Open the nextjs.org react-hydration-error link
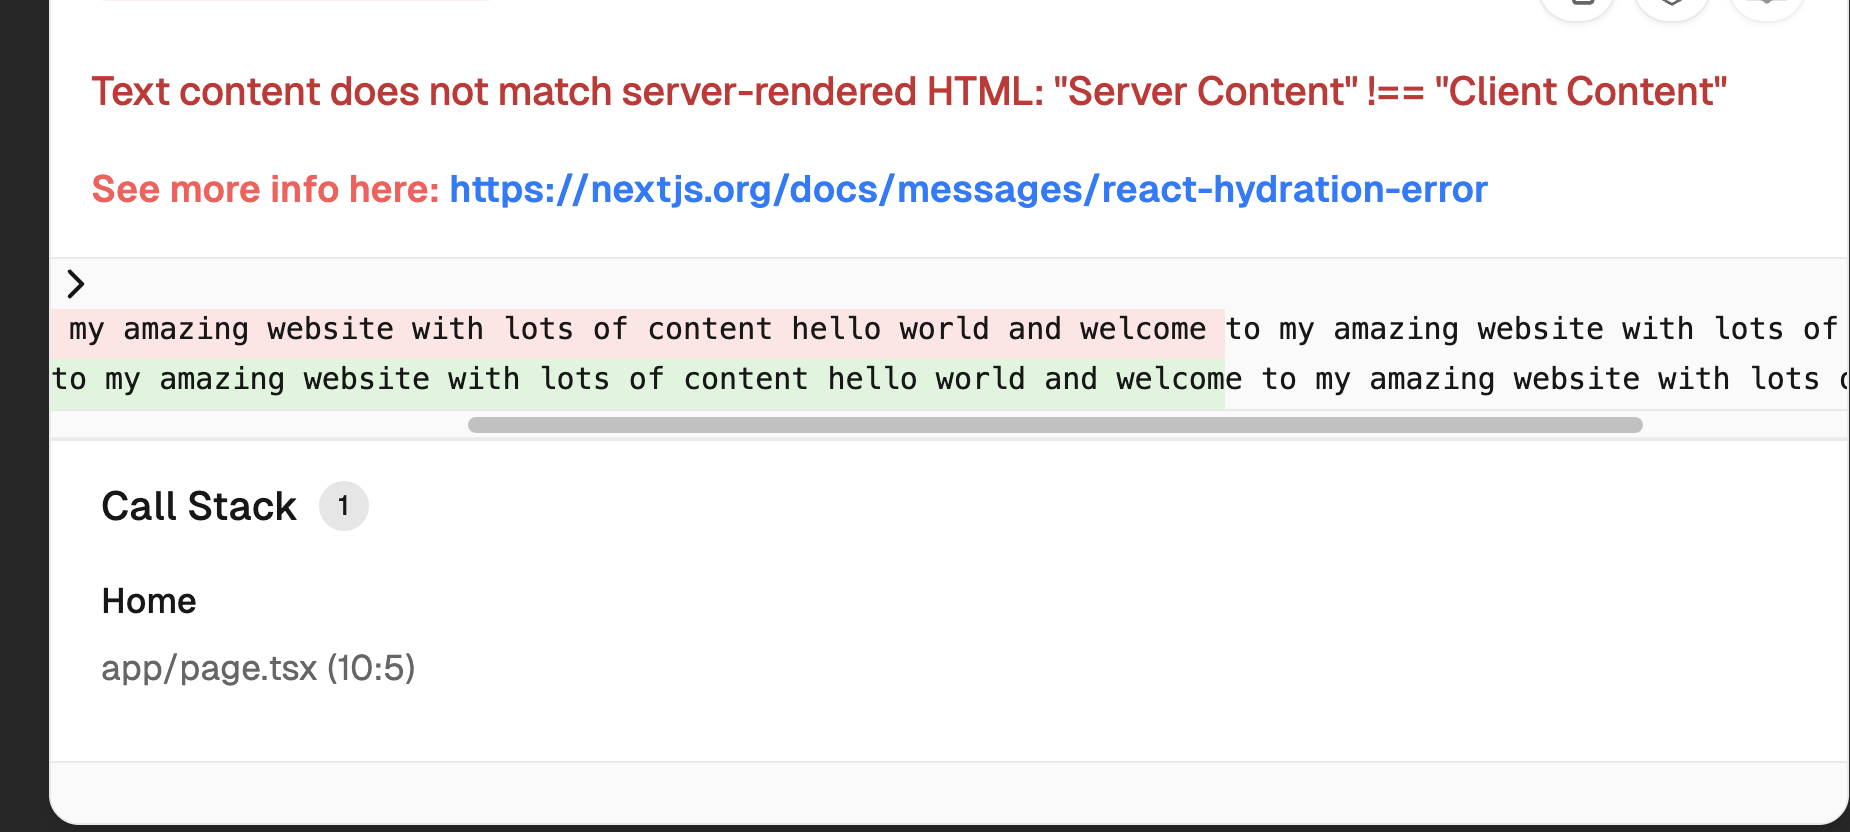The width and height of the screenshot is (1850, 832). (967, 189)
